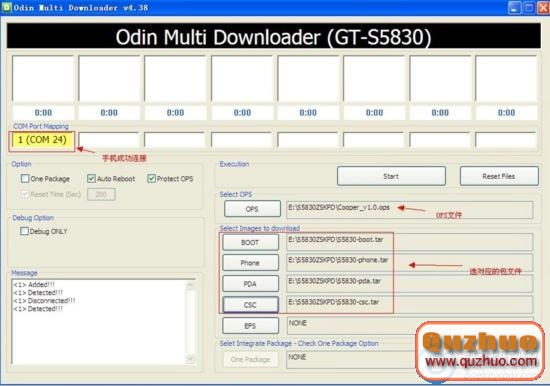Viewport: 550px width, 386px height.
Task: Click the PDA file button
Action: (250, 284)
